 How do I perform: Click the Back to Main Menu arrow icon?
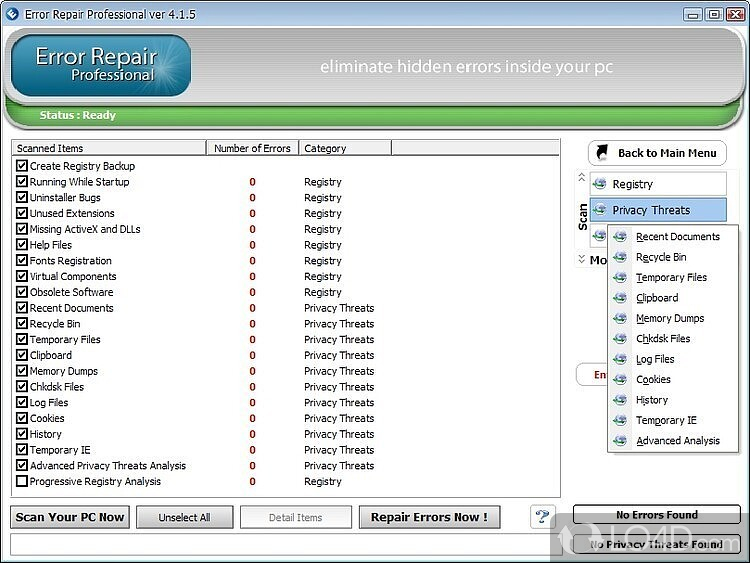[602, 153]
